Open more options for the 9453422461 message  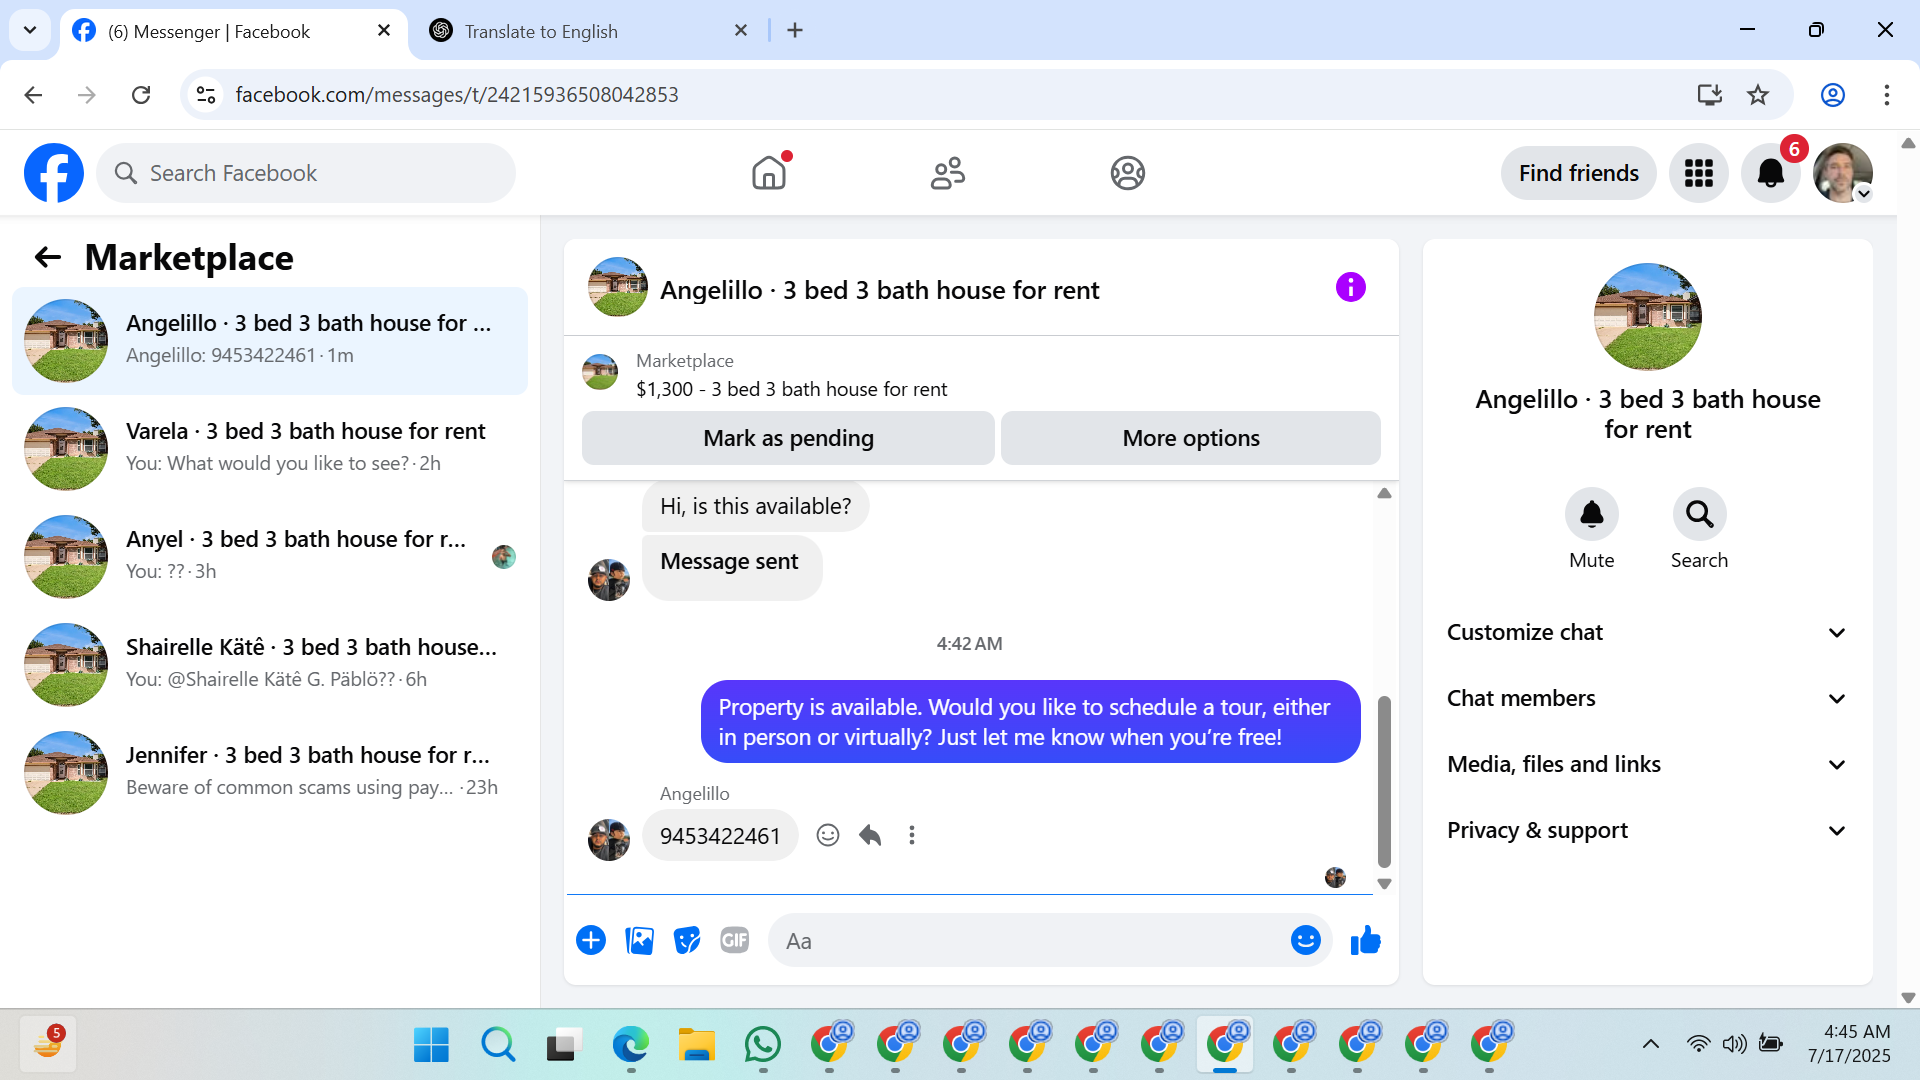pos(911,835)
